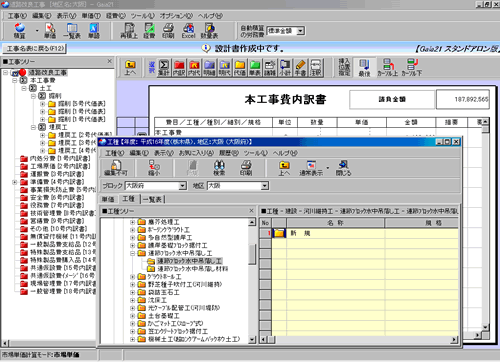Screen dimensions: 500x362
Task: Switch to the 一覧表 tab
Action: [152, 199]
